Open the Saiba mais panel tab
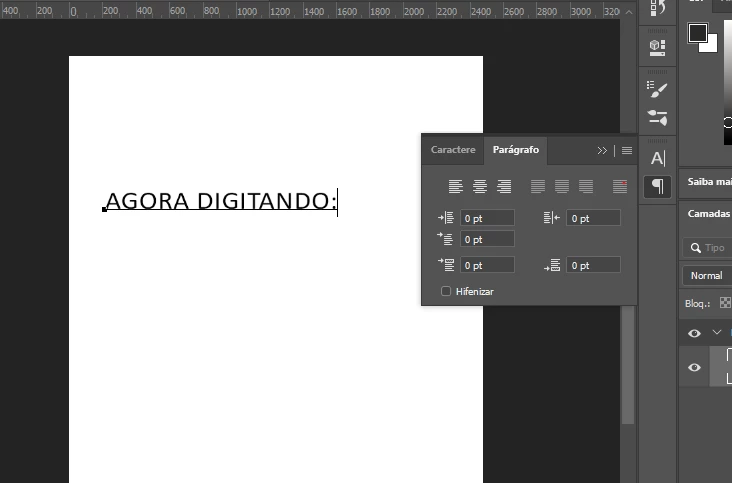Viewport: 732px width, 483px height. click(x=710, y=182)
